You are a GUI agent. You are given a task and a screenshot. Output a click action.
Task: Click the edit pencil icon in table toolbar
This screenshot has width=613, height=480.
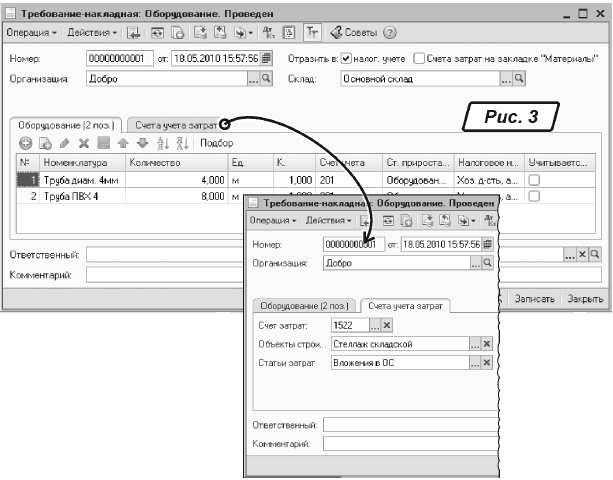[65, 143]
